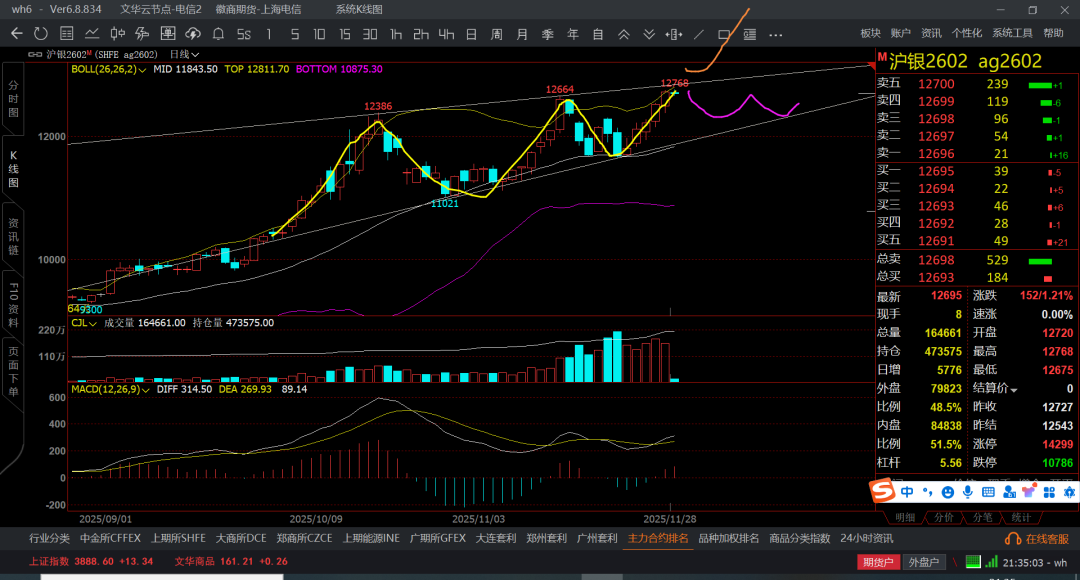The width and height of the screenshot is (1080, 580).
Task: Toggle the 期货户 account button
Action: (878, 562)
